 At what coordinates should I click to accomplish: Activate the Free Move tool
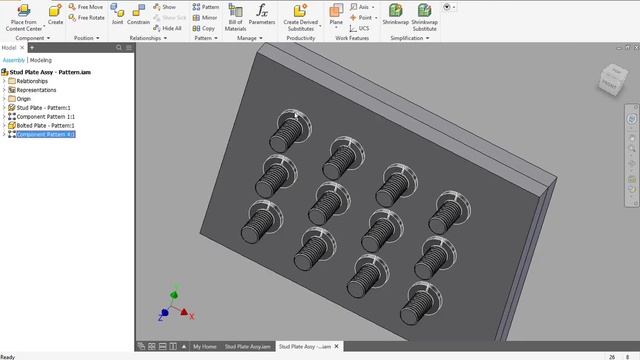(x=86, y=7)
